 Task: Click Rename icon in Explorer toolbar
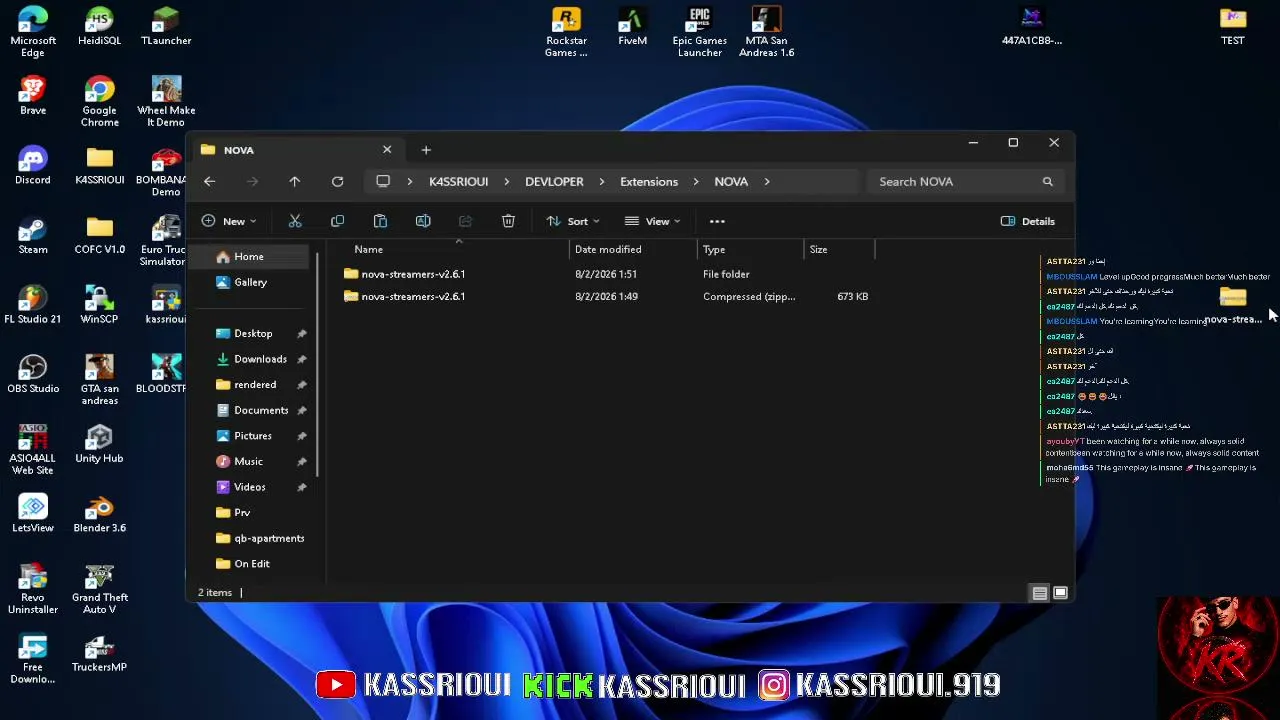pyautogui.click(x=423, y=221)
